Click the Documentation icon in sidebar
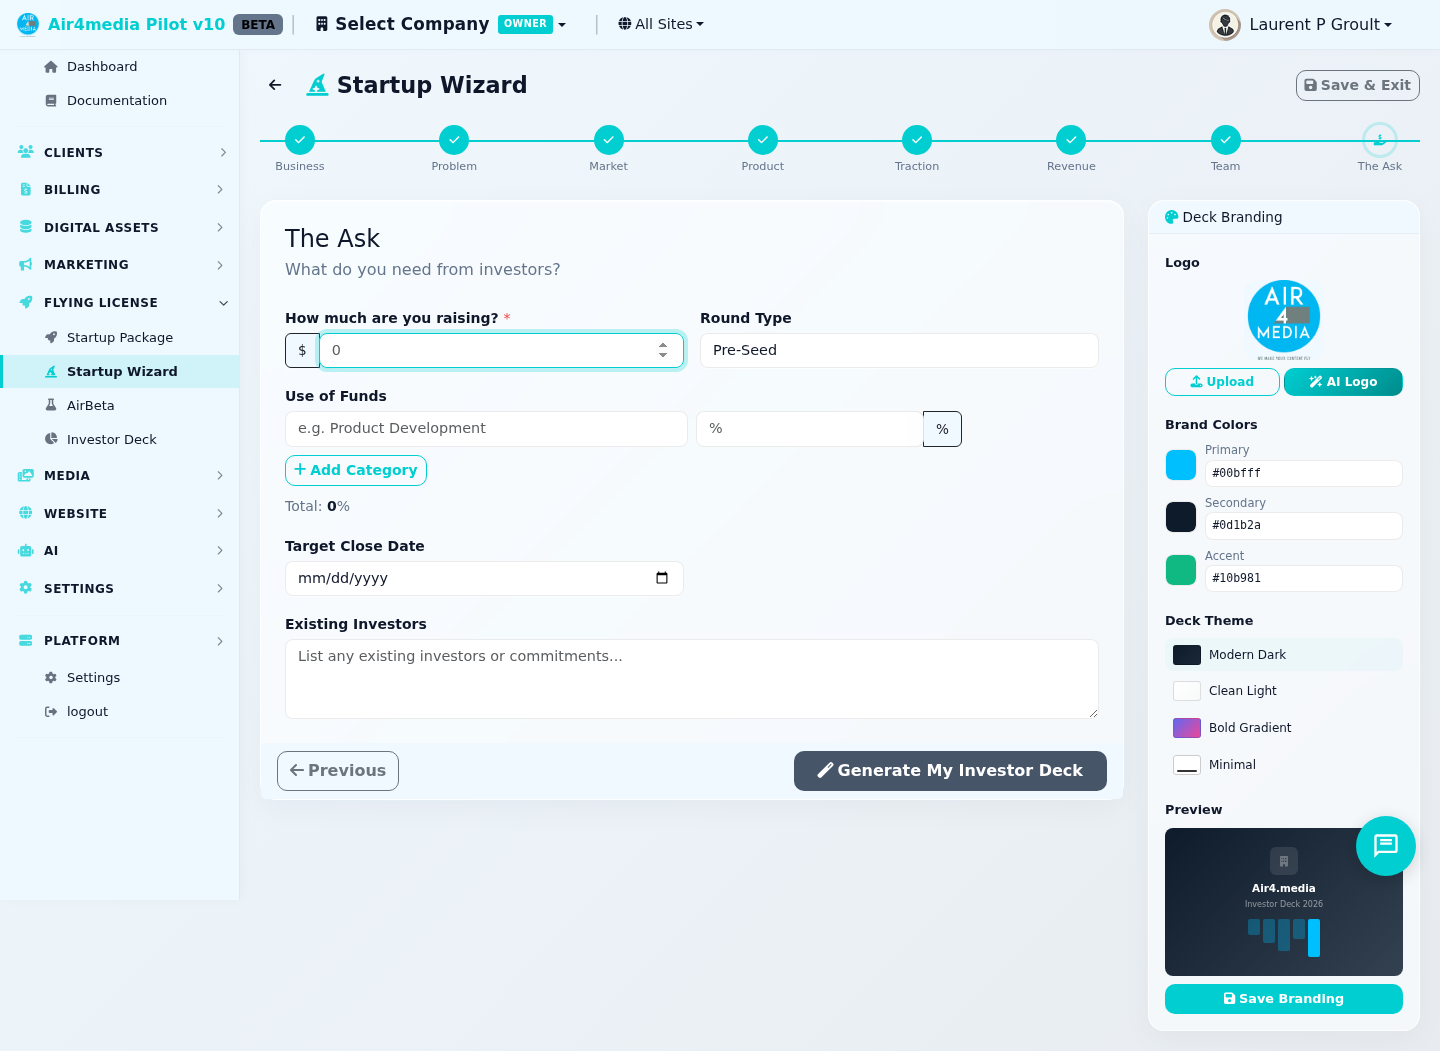 [x=50, y=100]
